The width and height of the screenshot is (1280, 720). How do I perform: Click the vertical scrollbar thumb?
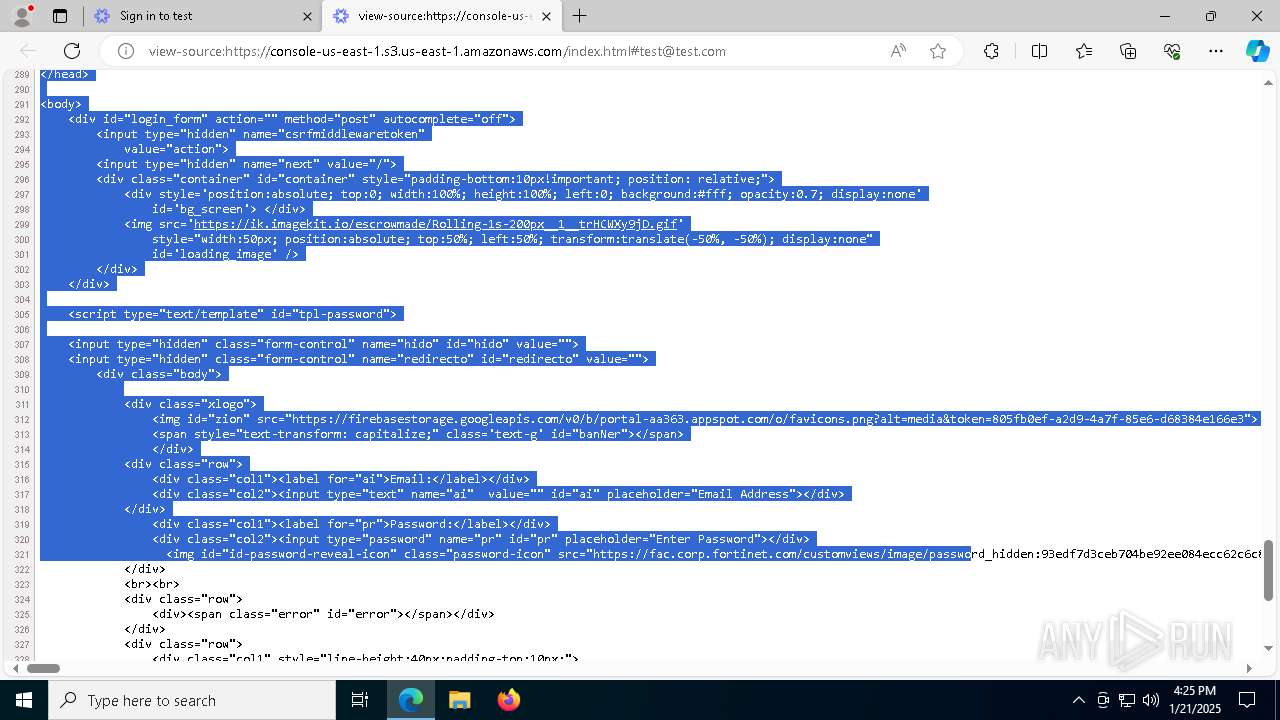coord(1269,570)
